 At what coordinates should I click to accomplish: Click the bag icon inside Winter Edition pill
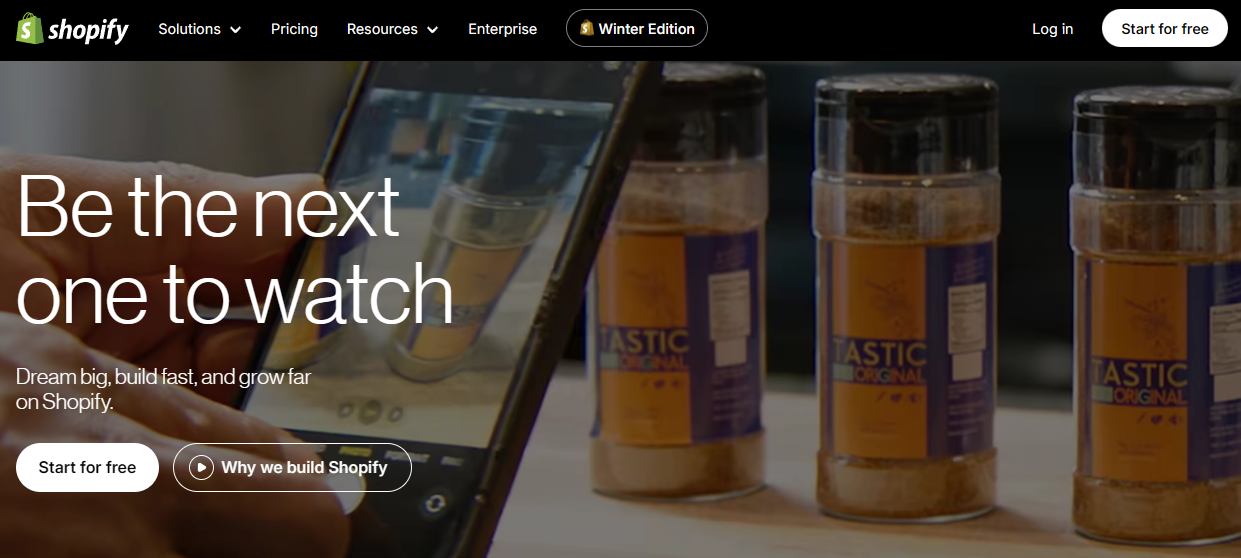(x=587, y=29)
